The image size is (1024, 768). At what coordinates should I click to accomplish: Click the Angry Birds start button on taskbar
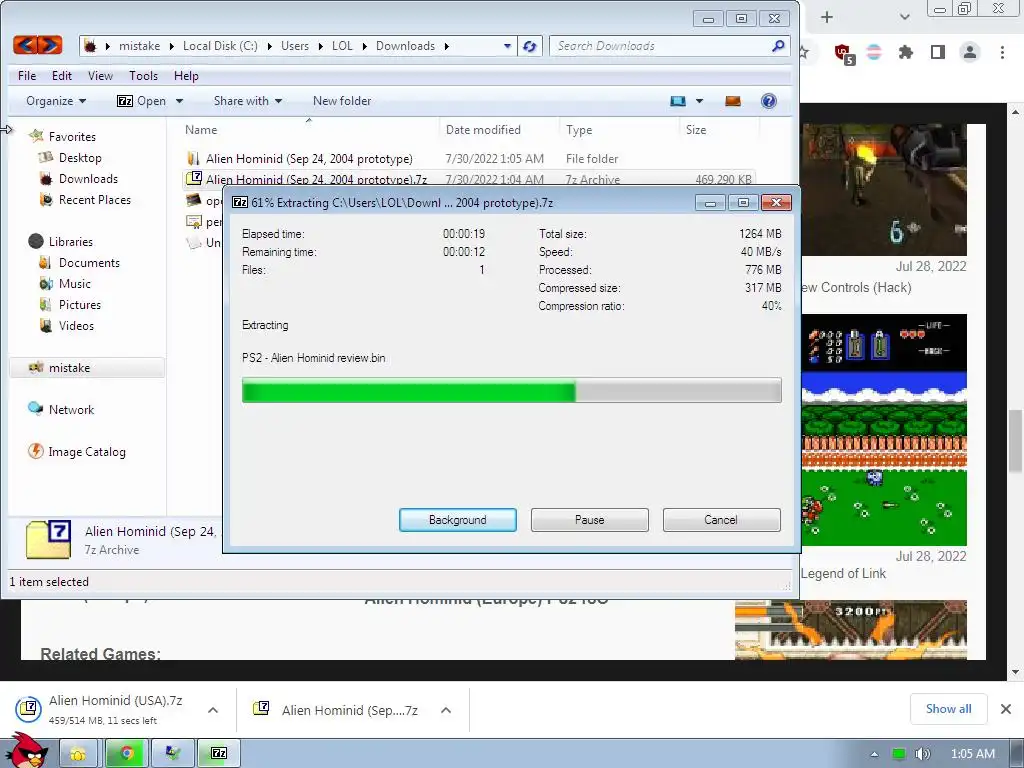26,751
